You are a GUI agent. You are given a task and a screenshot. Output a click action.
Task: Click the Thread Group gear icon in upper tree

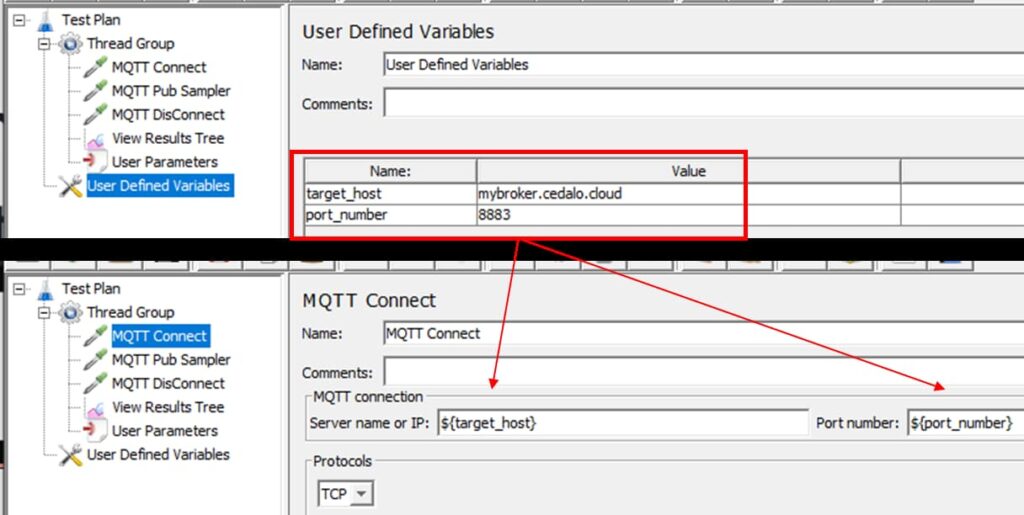(x=70, y=44)
